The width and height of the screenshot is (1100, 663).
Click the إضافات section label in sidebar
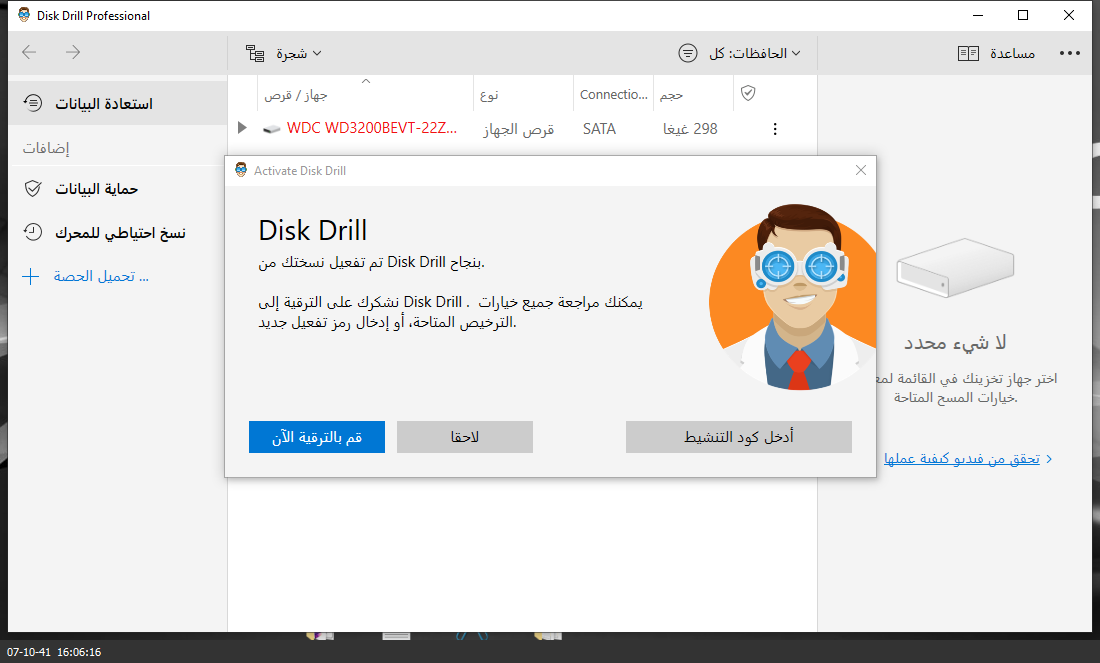[46, 148]
